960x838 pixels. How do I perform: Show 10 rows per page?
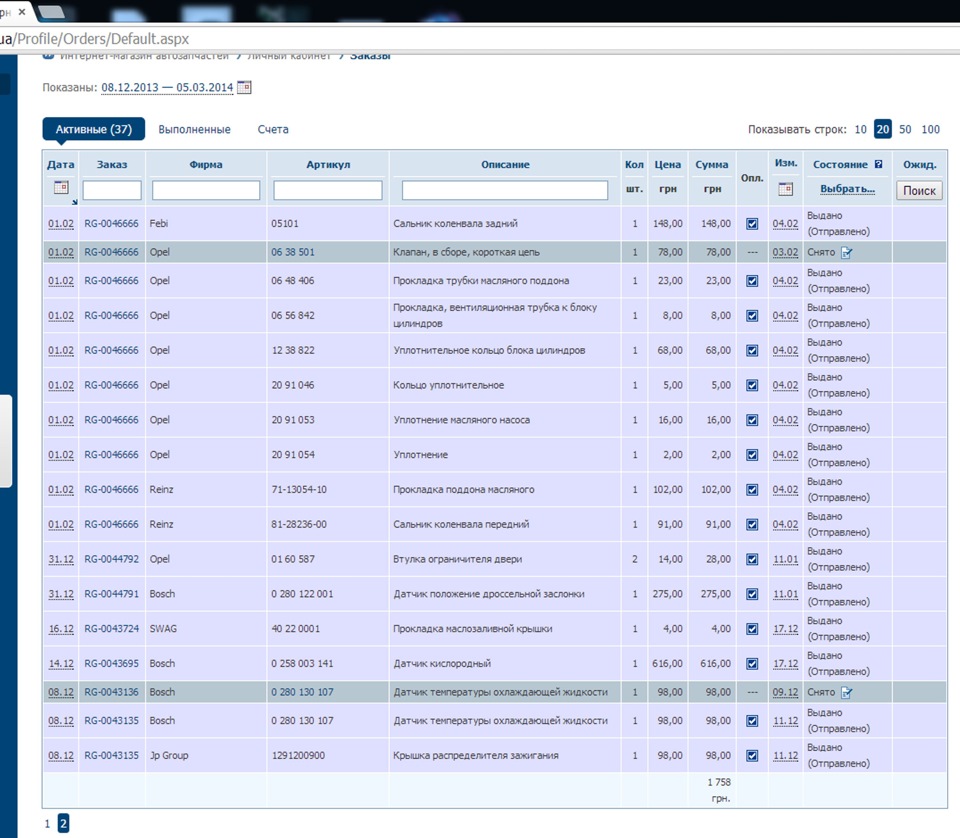860,130
